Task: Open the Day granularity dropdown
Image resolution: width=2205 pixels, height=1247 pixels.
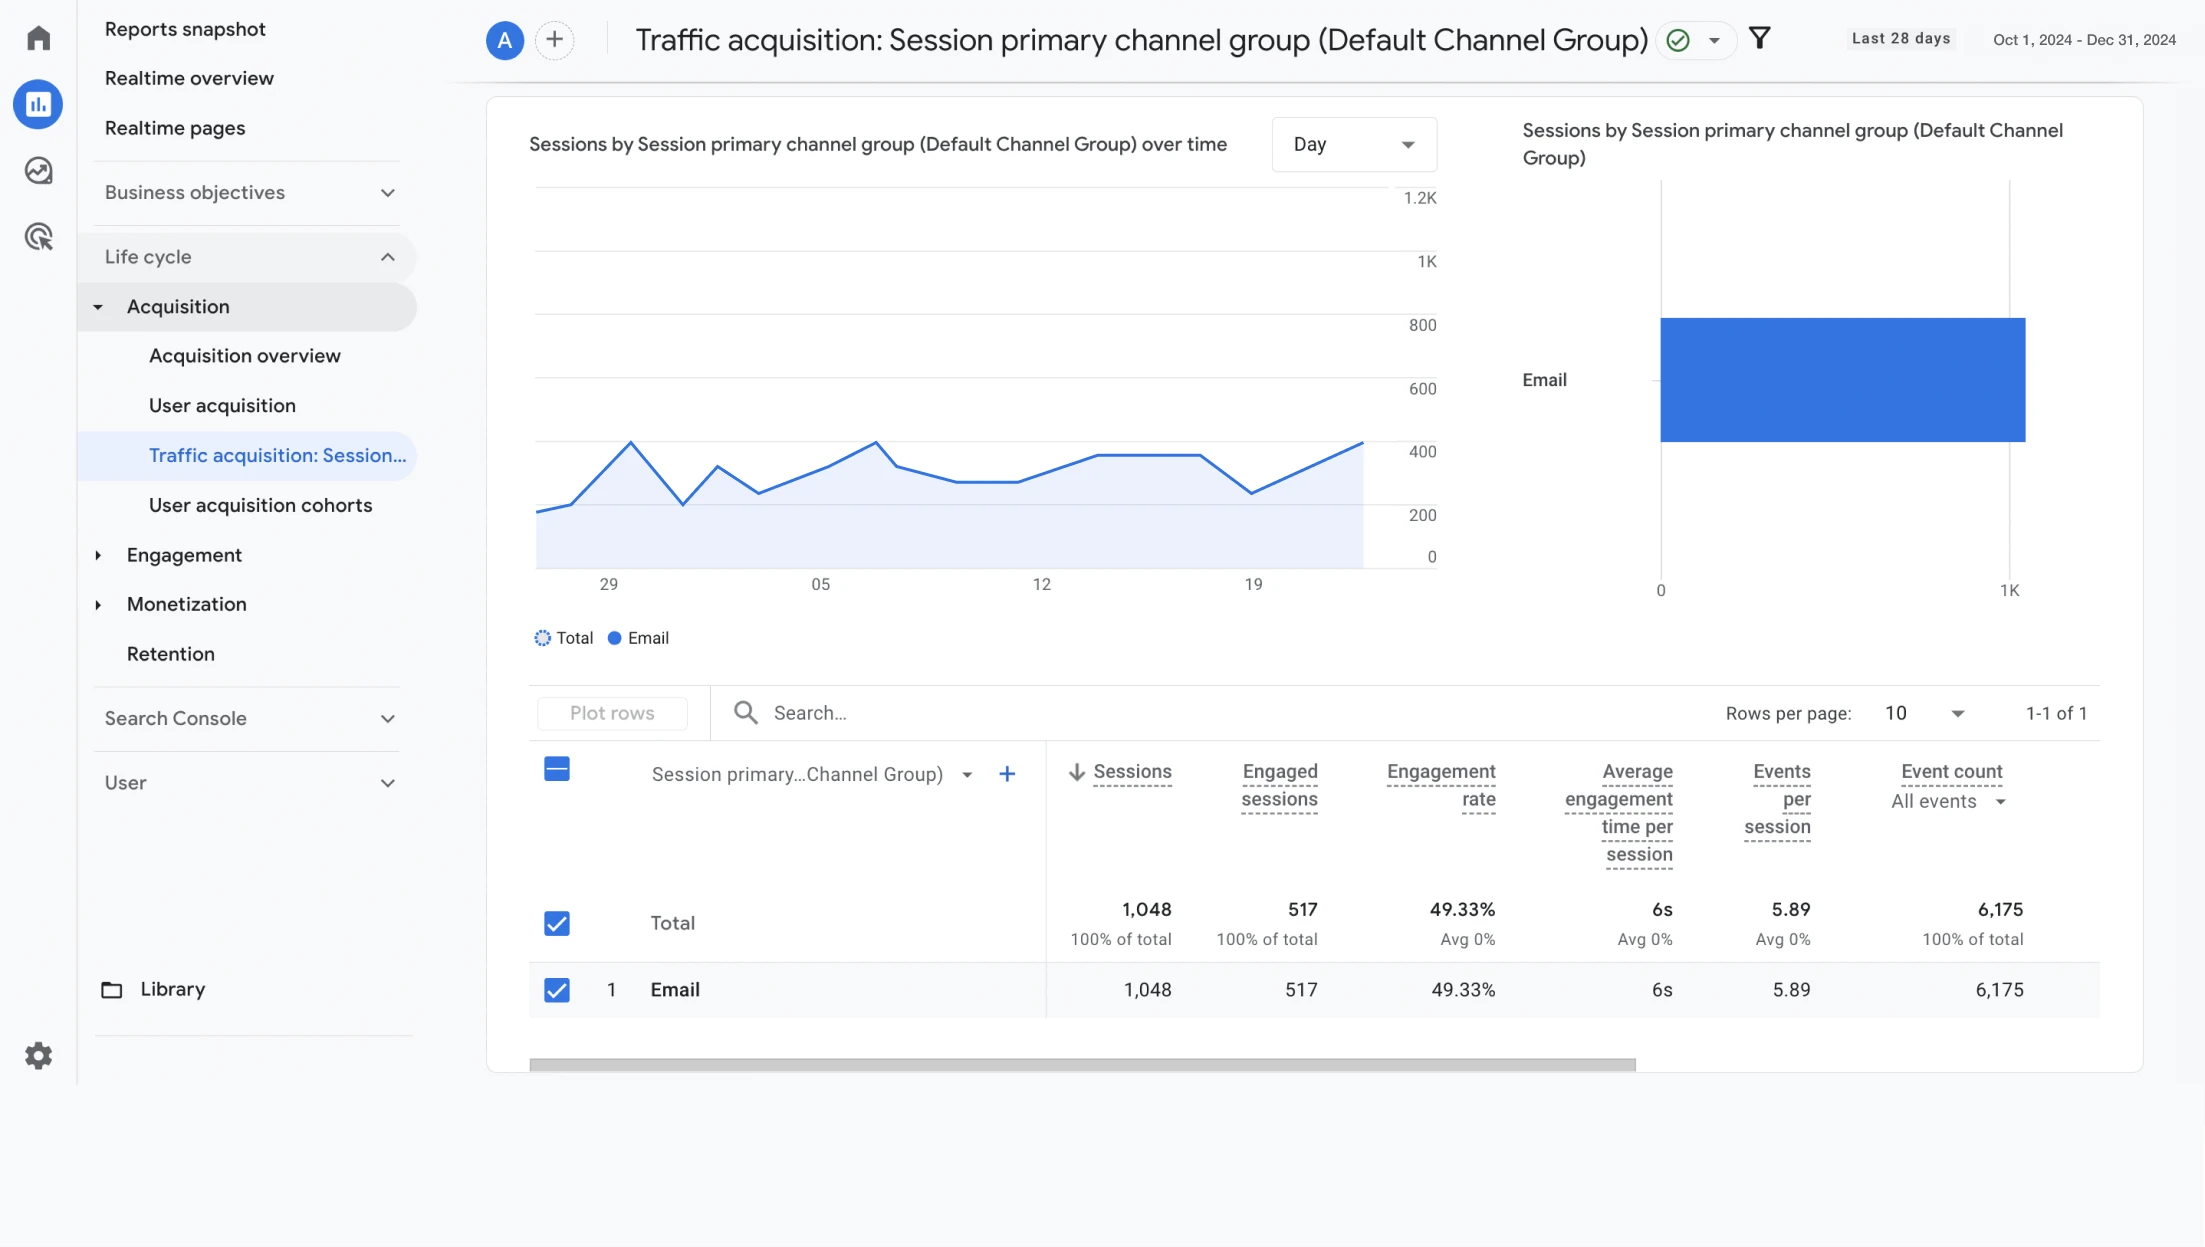Action: (x=1354, y=144)
